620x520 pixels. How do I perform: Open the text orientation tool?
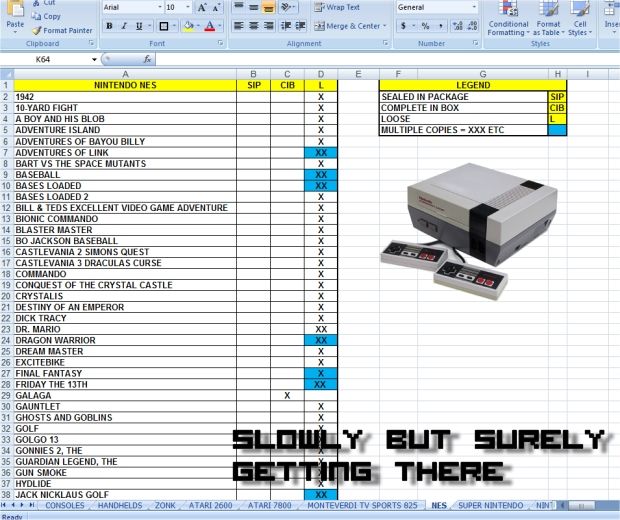287,7
